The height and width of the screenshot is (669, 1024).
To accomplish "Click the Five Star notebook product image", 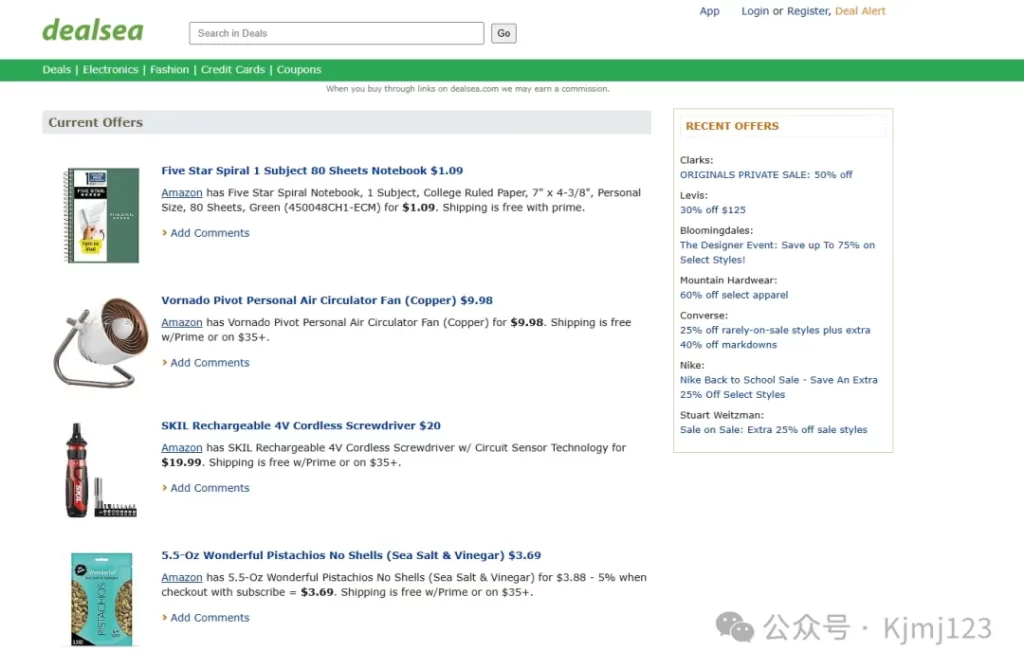I will [101, 215].
